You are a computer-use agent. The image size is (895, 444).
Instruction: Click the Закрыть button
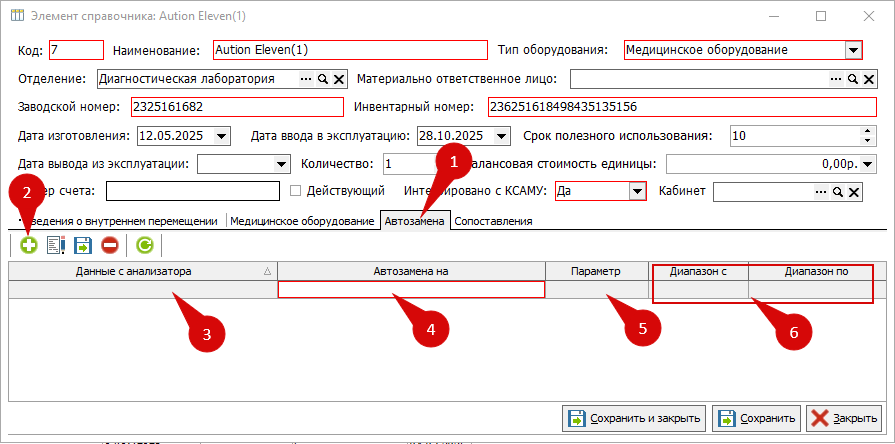click(845, 418)
